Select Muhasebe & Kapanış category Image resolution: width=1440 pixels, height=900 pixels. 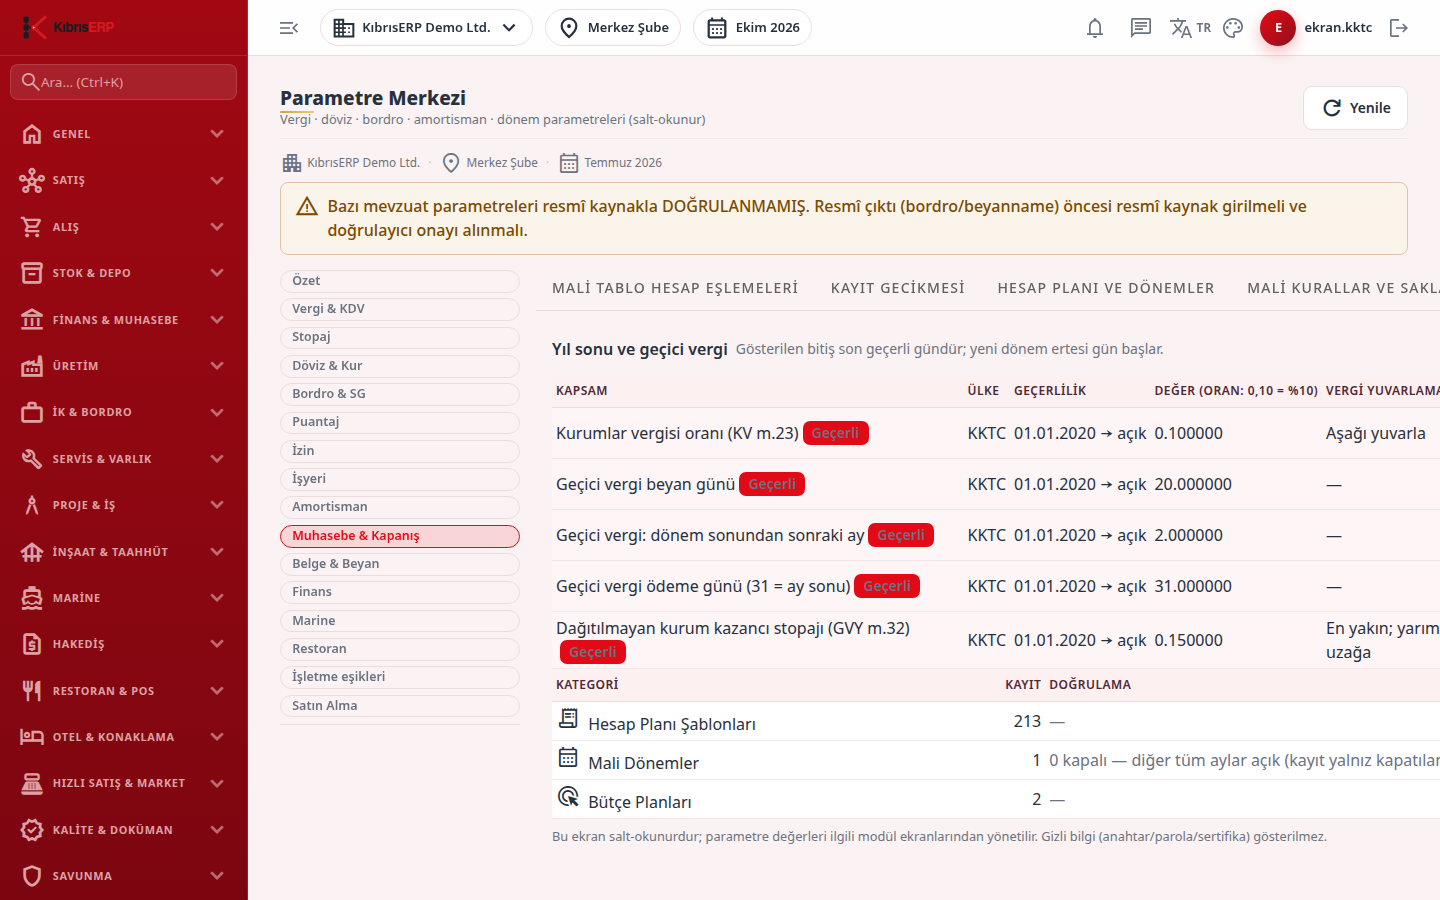click(400, 536)
